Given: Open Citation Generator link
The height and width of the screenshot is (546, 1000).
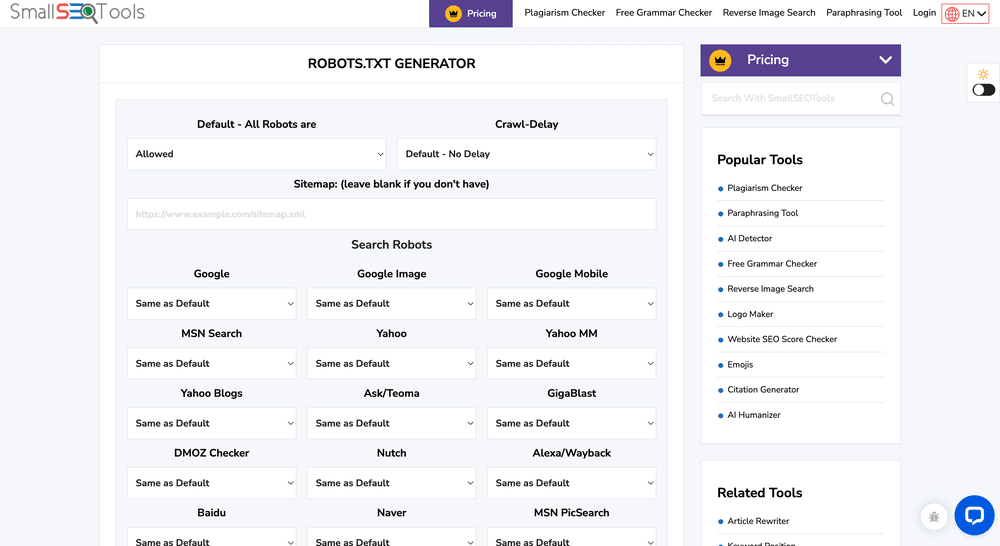Looking at the screenshot, I should [763, 390].
